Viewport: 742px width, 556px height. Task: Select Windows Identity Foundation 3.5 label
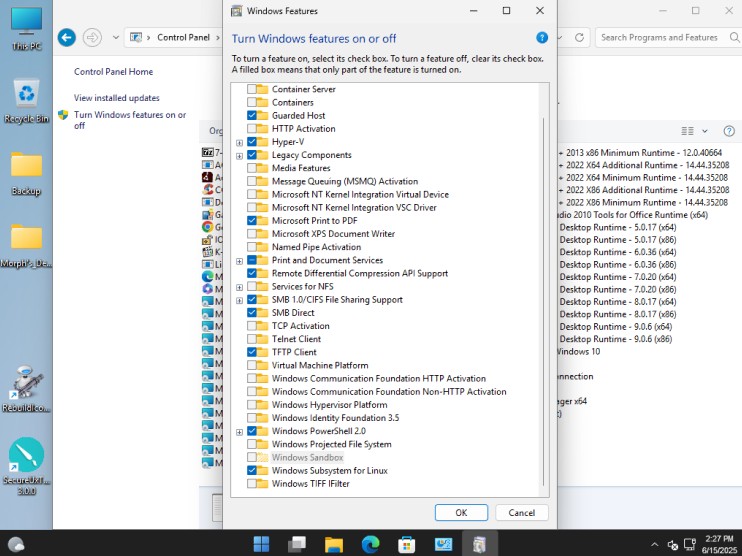pos(336,418)
